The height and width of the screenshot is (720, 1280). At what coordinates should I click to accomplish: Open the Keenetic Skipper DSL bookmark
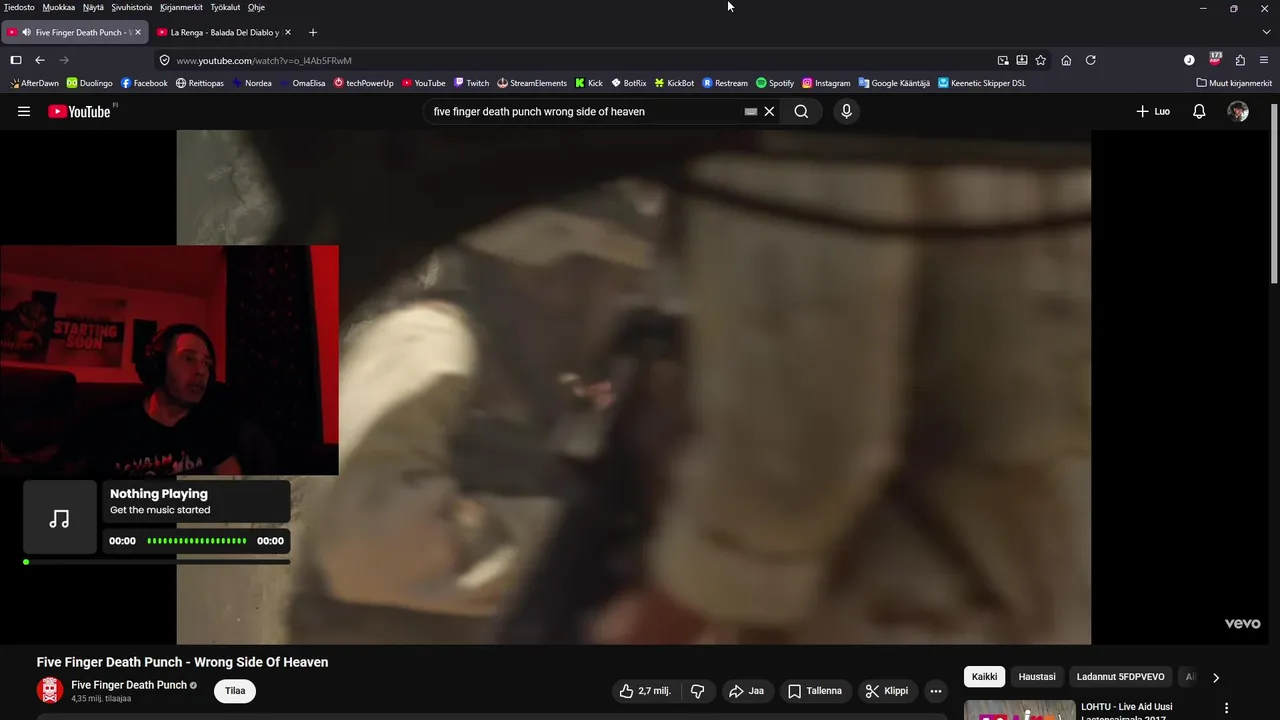coord(982,83)
